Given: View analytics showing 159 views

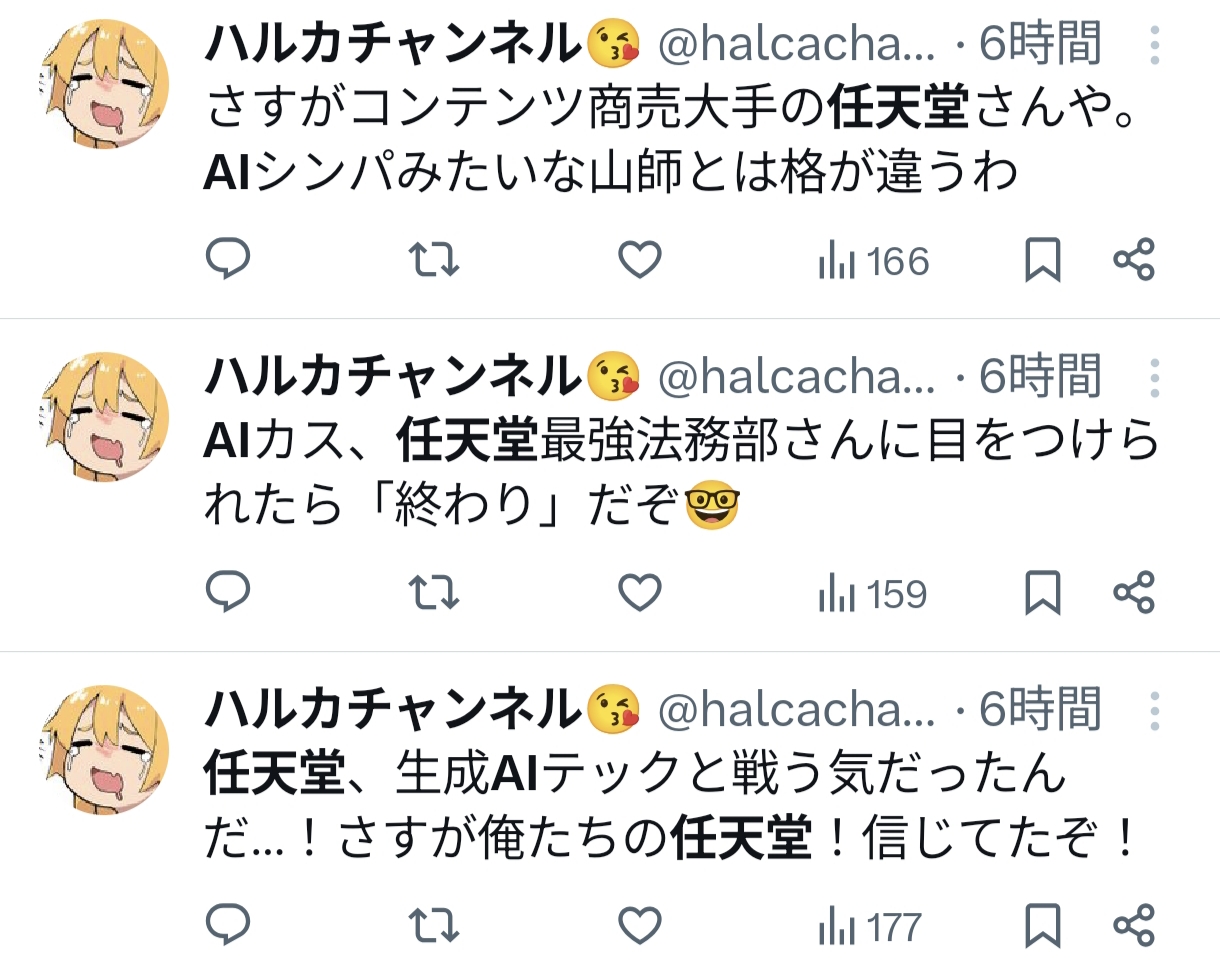Looking at the screenshot, I should point(873,595).
